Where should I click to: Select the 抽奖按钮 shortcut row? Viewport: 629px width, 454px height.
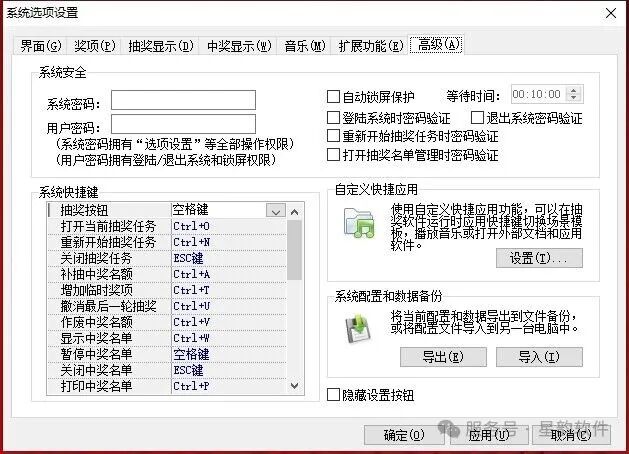coord(167,210)
